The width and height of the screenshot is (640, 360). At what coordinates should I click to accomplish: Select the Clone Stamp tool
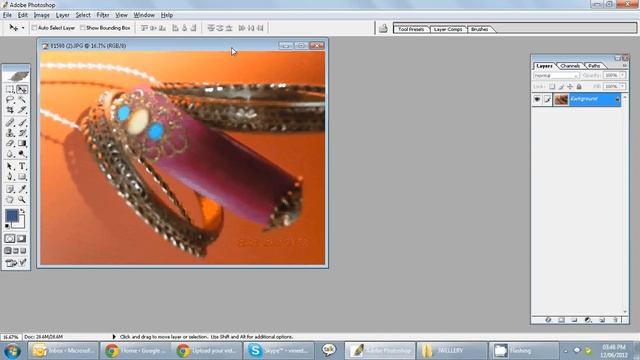[10, 133]
